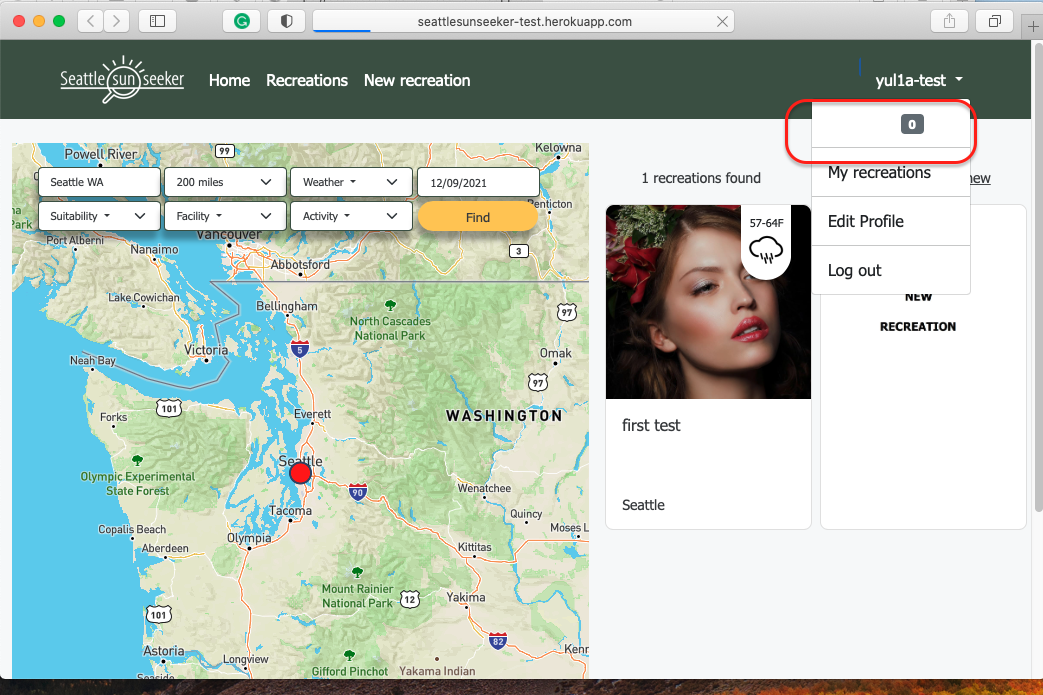
Task: Toggle the Safari sidebar button
Action: click(157, 21)
